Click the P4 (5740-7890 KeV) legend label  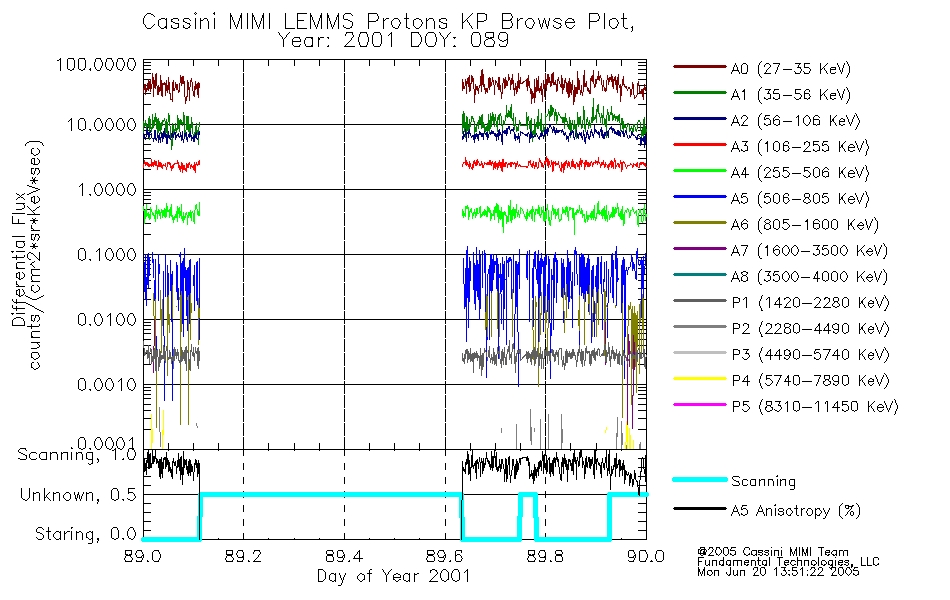pos(810,381)
